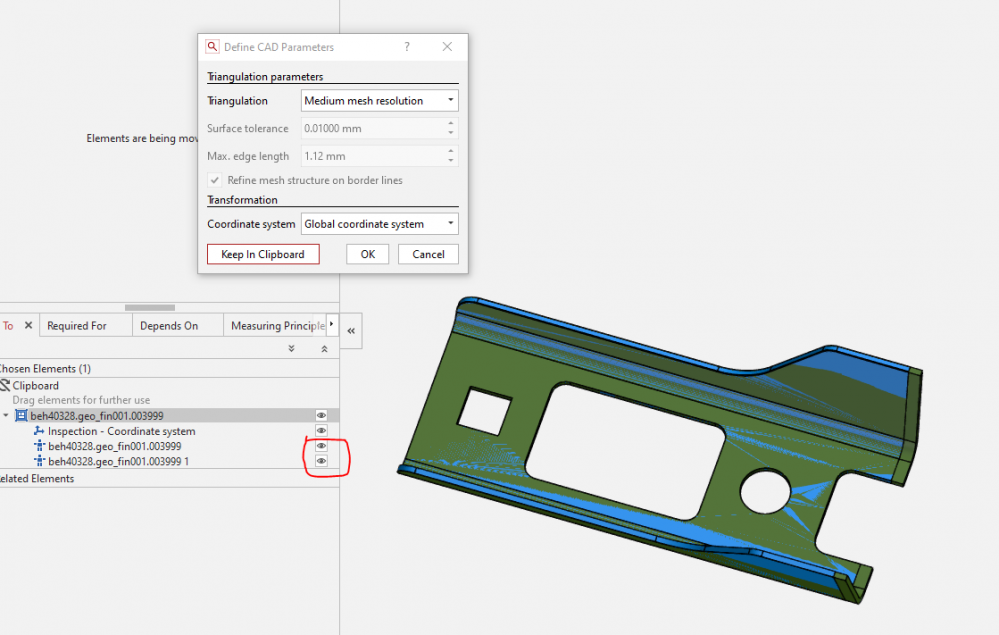Click the Clipboard icon in the panel

tap(5, 386)
